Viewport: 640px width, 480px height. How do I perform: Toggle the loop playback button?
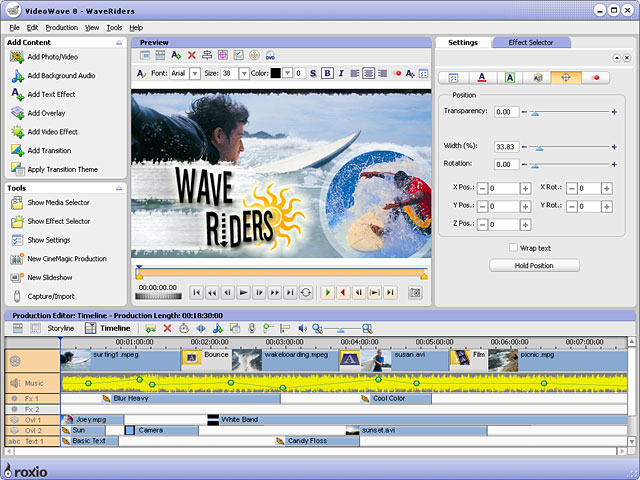coord(306,292)
